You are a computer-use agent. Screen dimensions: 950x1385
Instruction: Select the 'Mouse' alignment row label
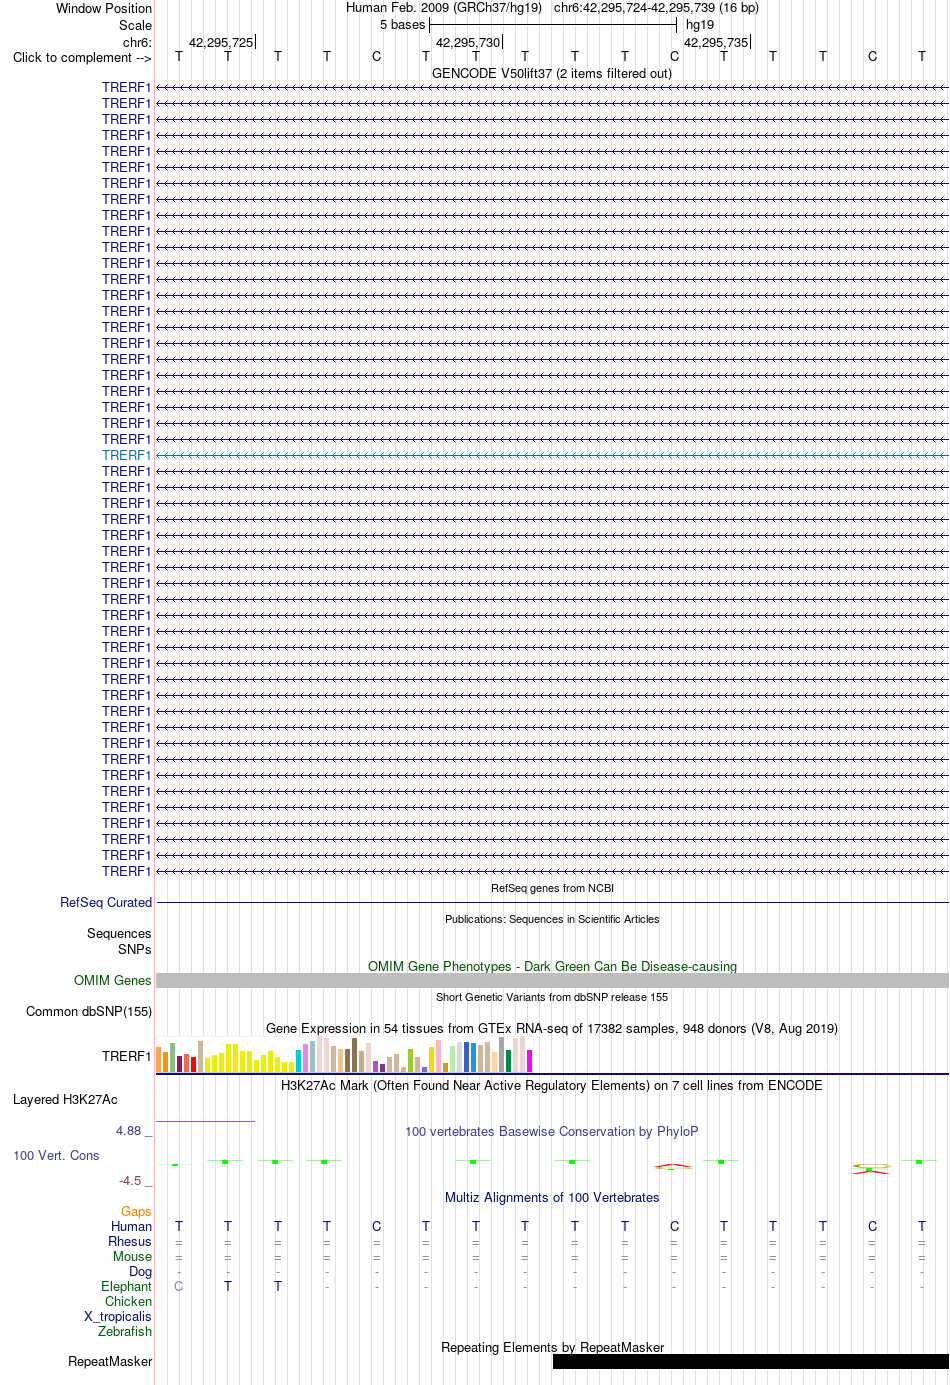[133, 1256]
